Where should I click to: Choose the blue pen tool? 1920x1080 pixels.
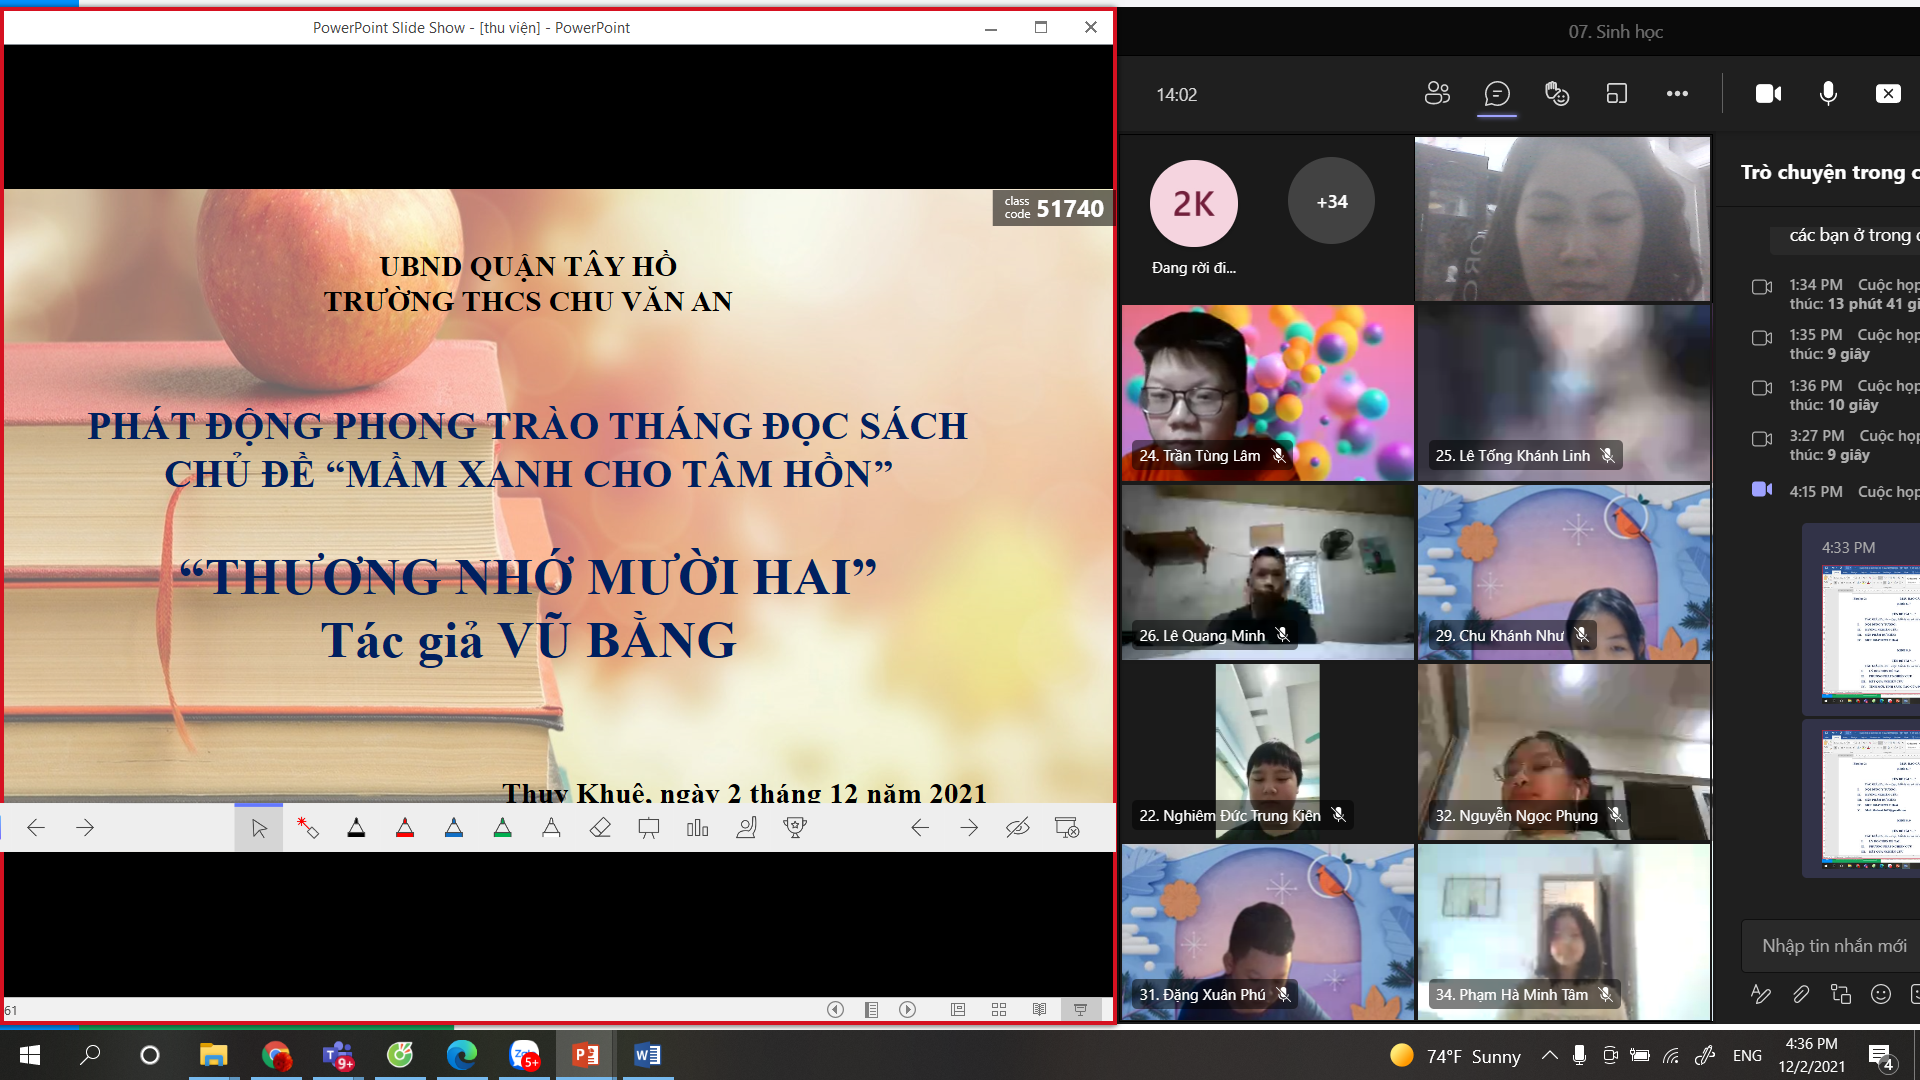[x=454, y=828]
